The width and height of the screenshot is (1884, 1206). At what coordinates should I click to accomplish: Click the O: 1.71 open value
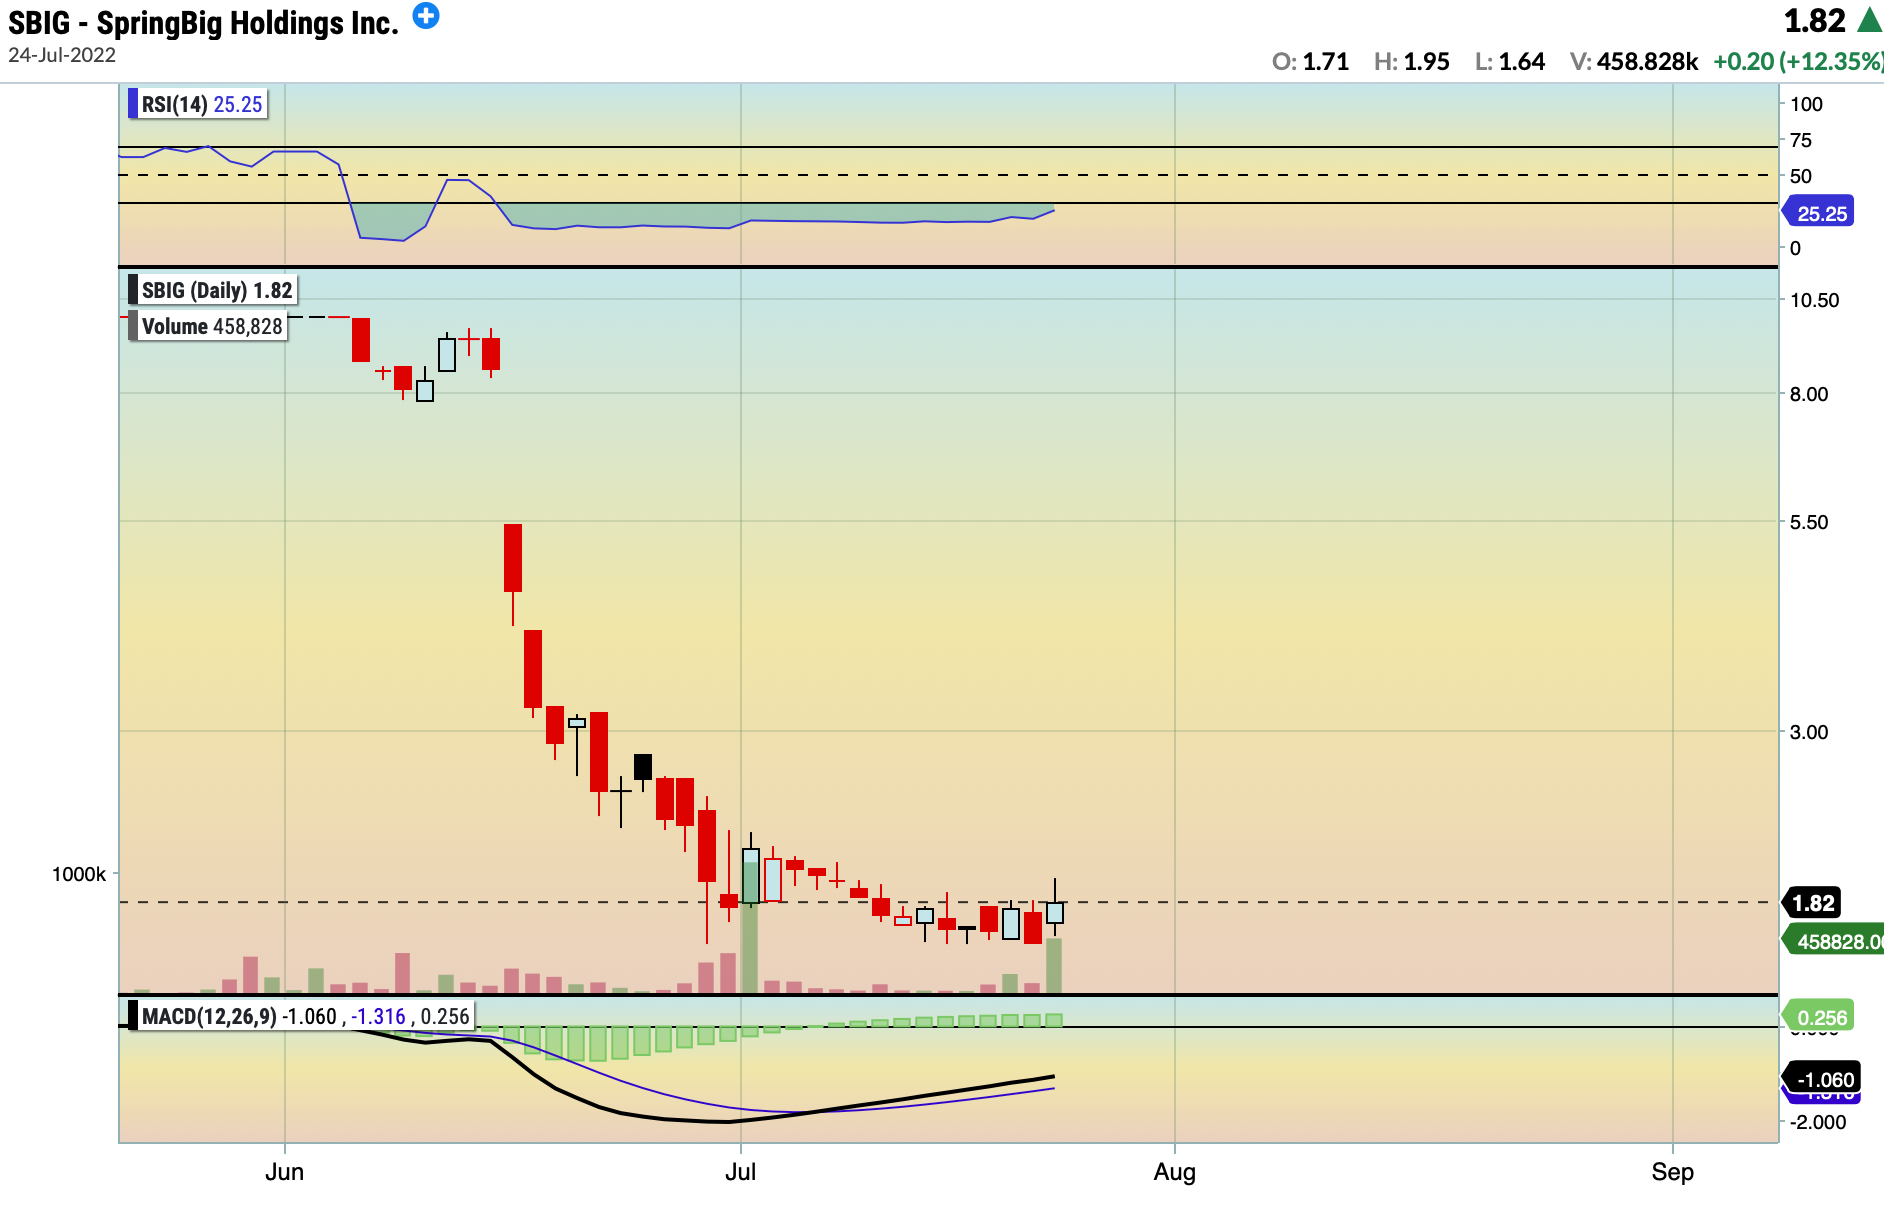point(1310,61)
